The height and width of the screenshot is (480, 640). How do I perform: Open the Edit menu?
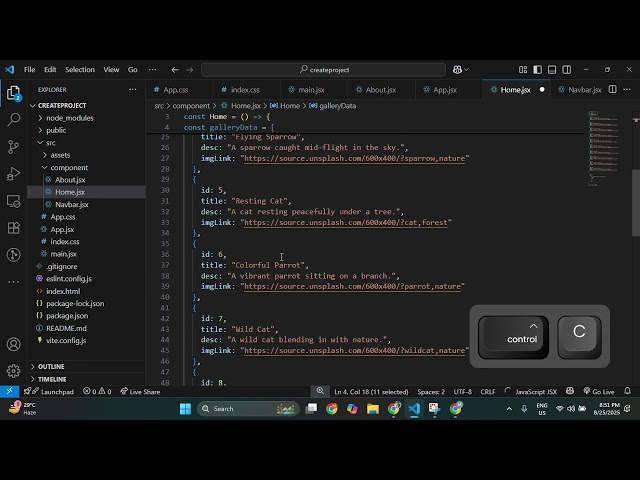click(x=50, y=70)
